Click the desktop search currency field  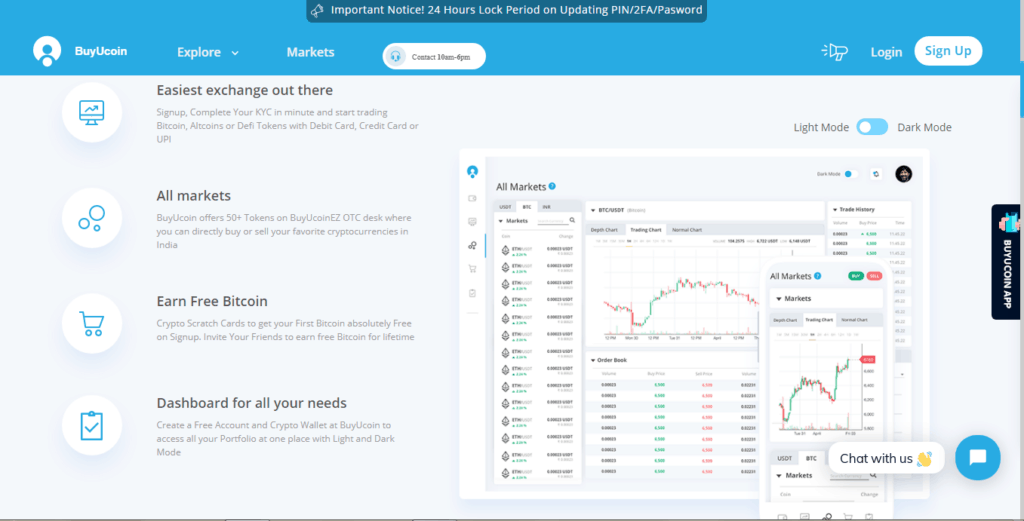tap(552, 221)
